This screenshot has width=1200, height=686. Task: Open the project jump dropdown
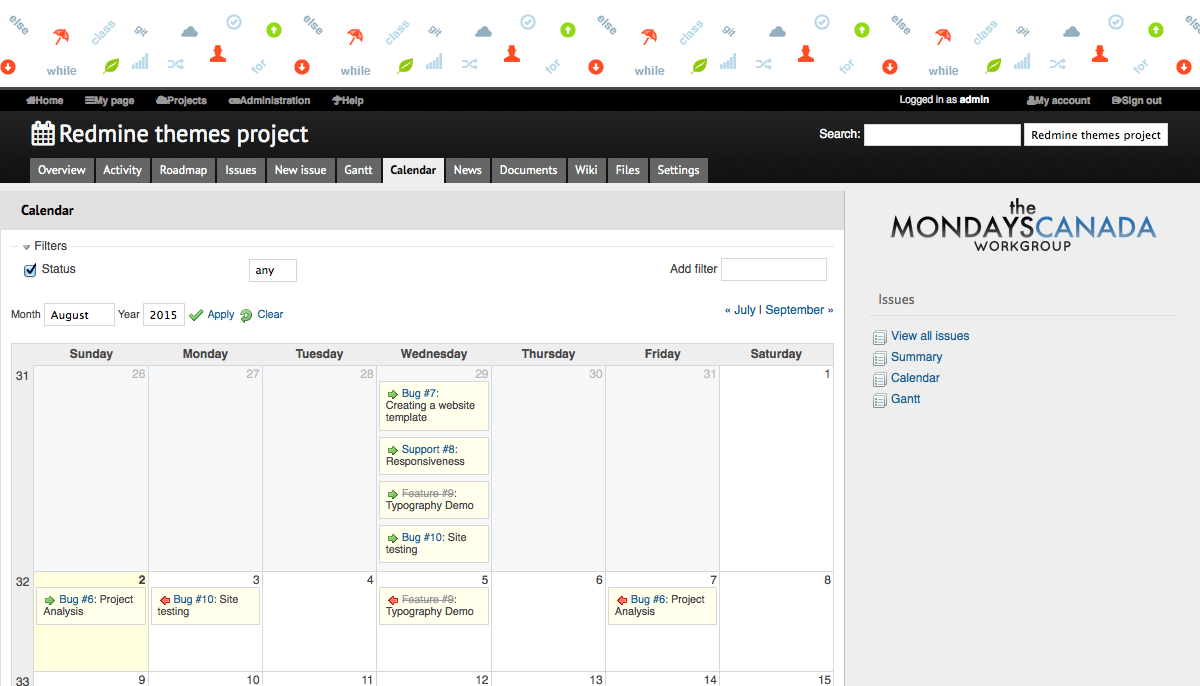click(x=1096, y=135)
